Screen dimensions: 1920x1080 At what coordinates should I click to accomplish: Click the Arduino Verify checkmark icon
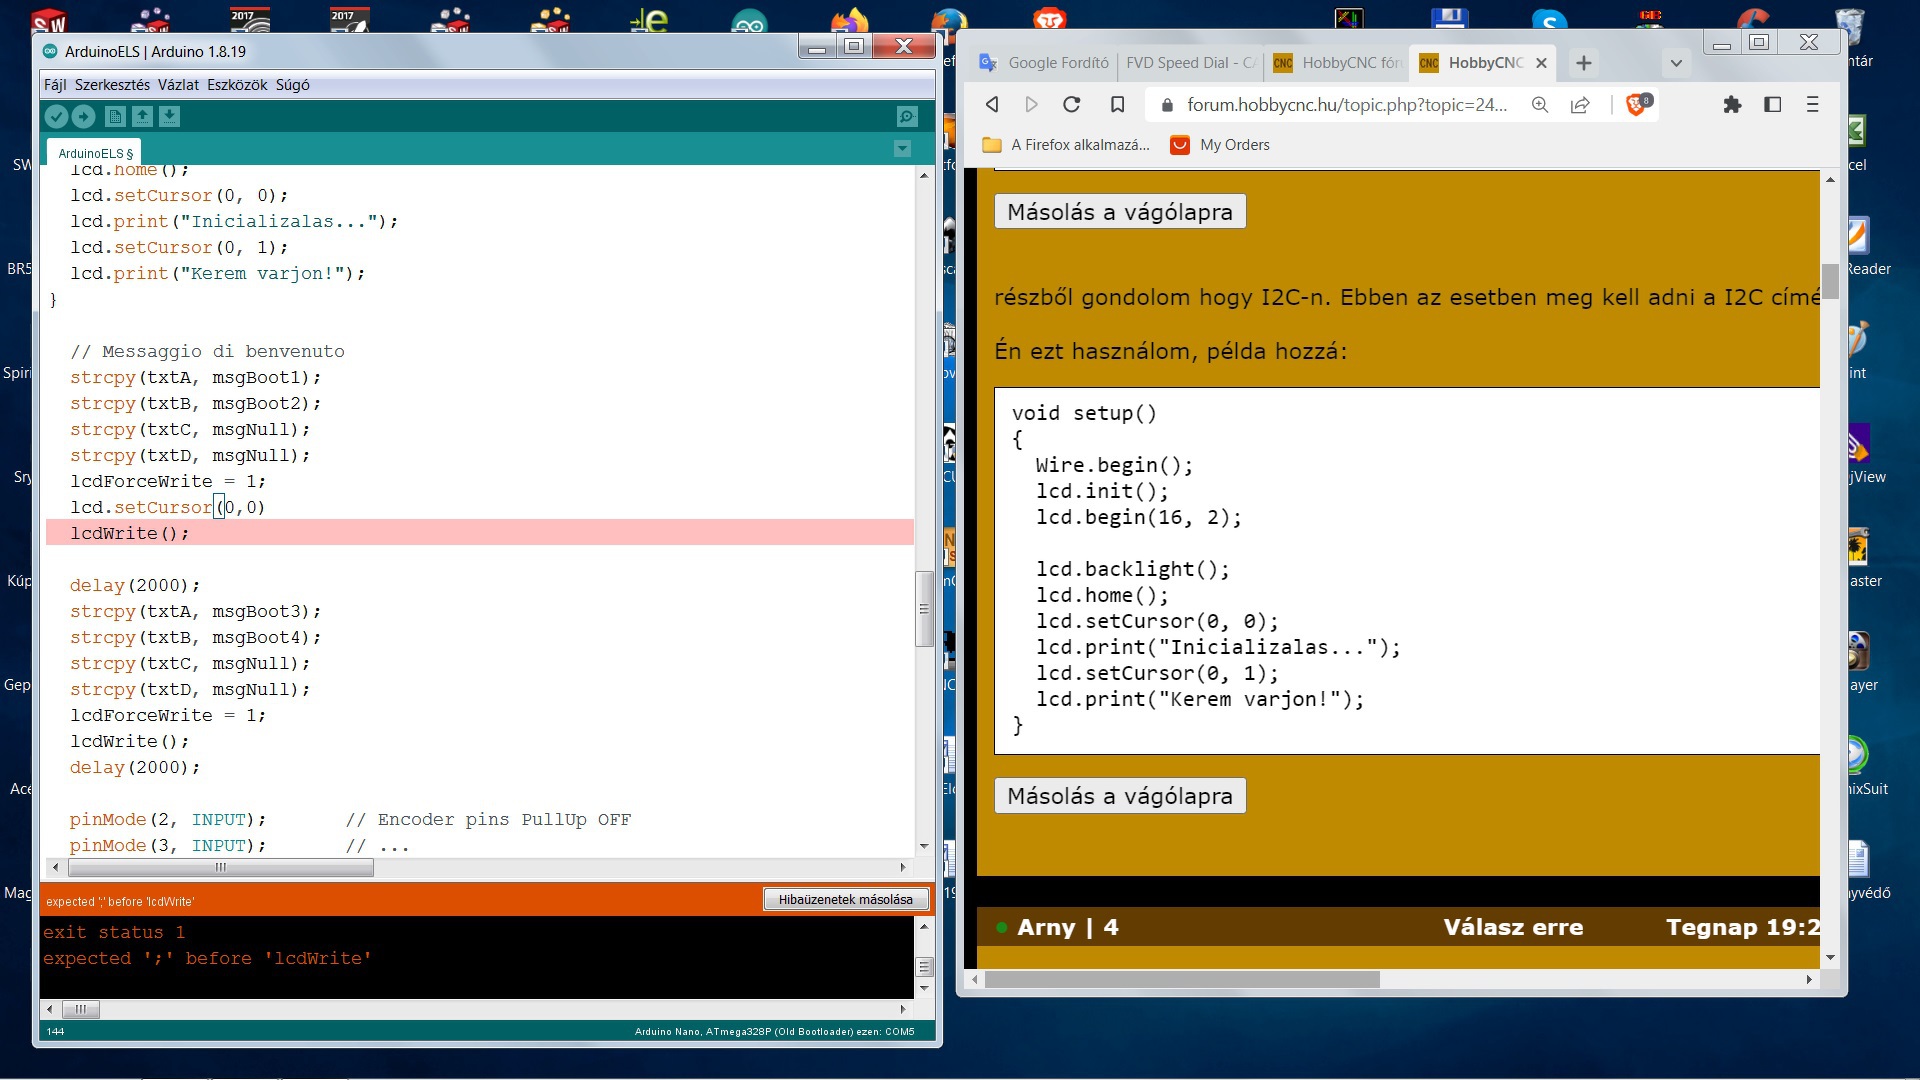point(57,117)
